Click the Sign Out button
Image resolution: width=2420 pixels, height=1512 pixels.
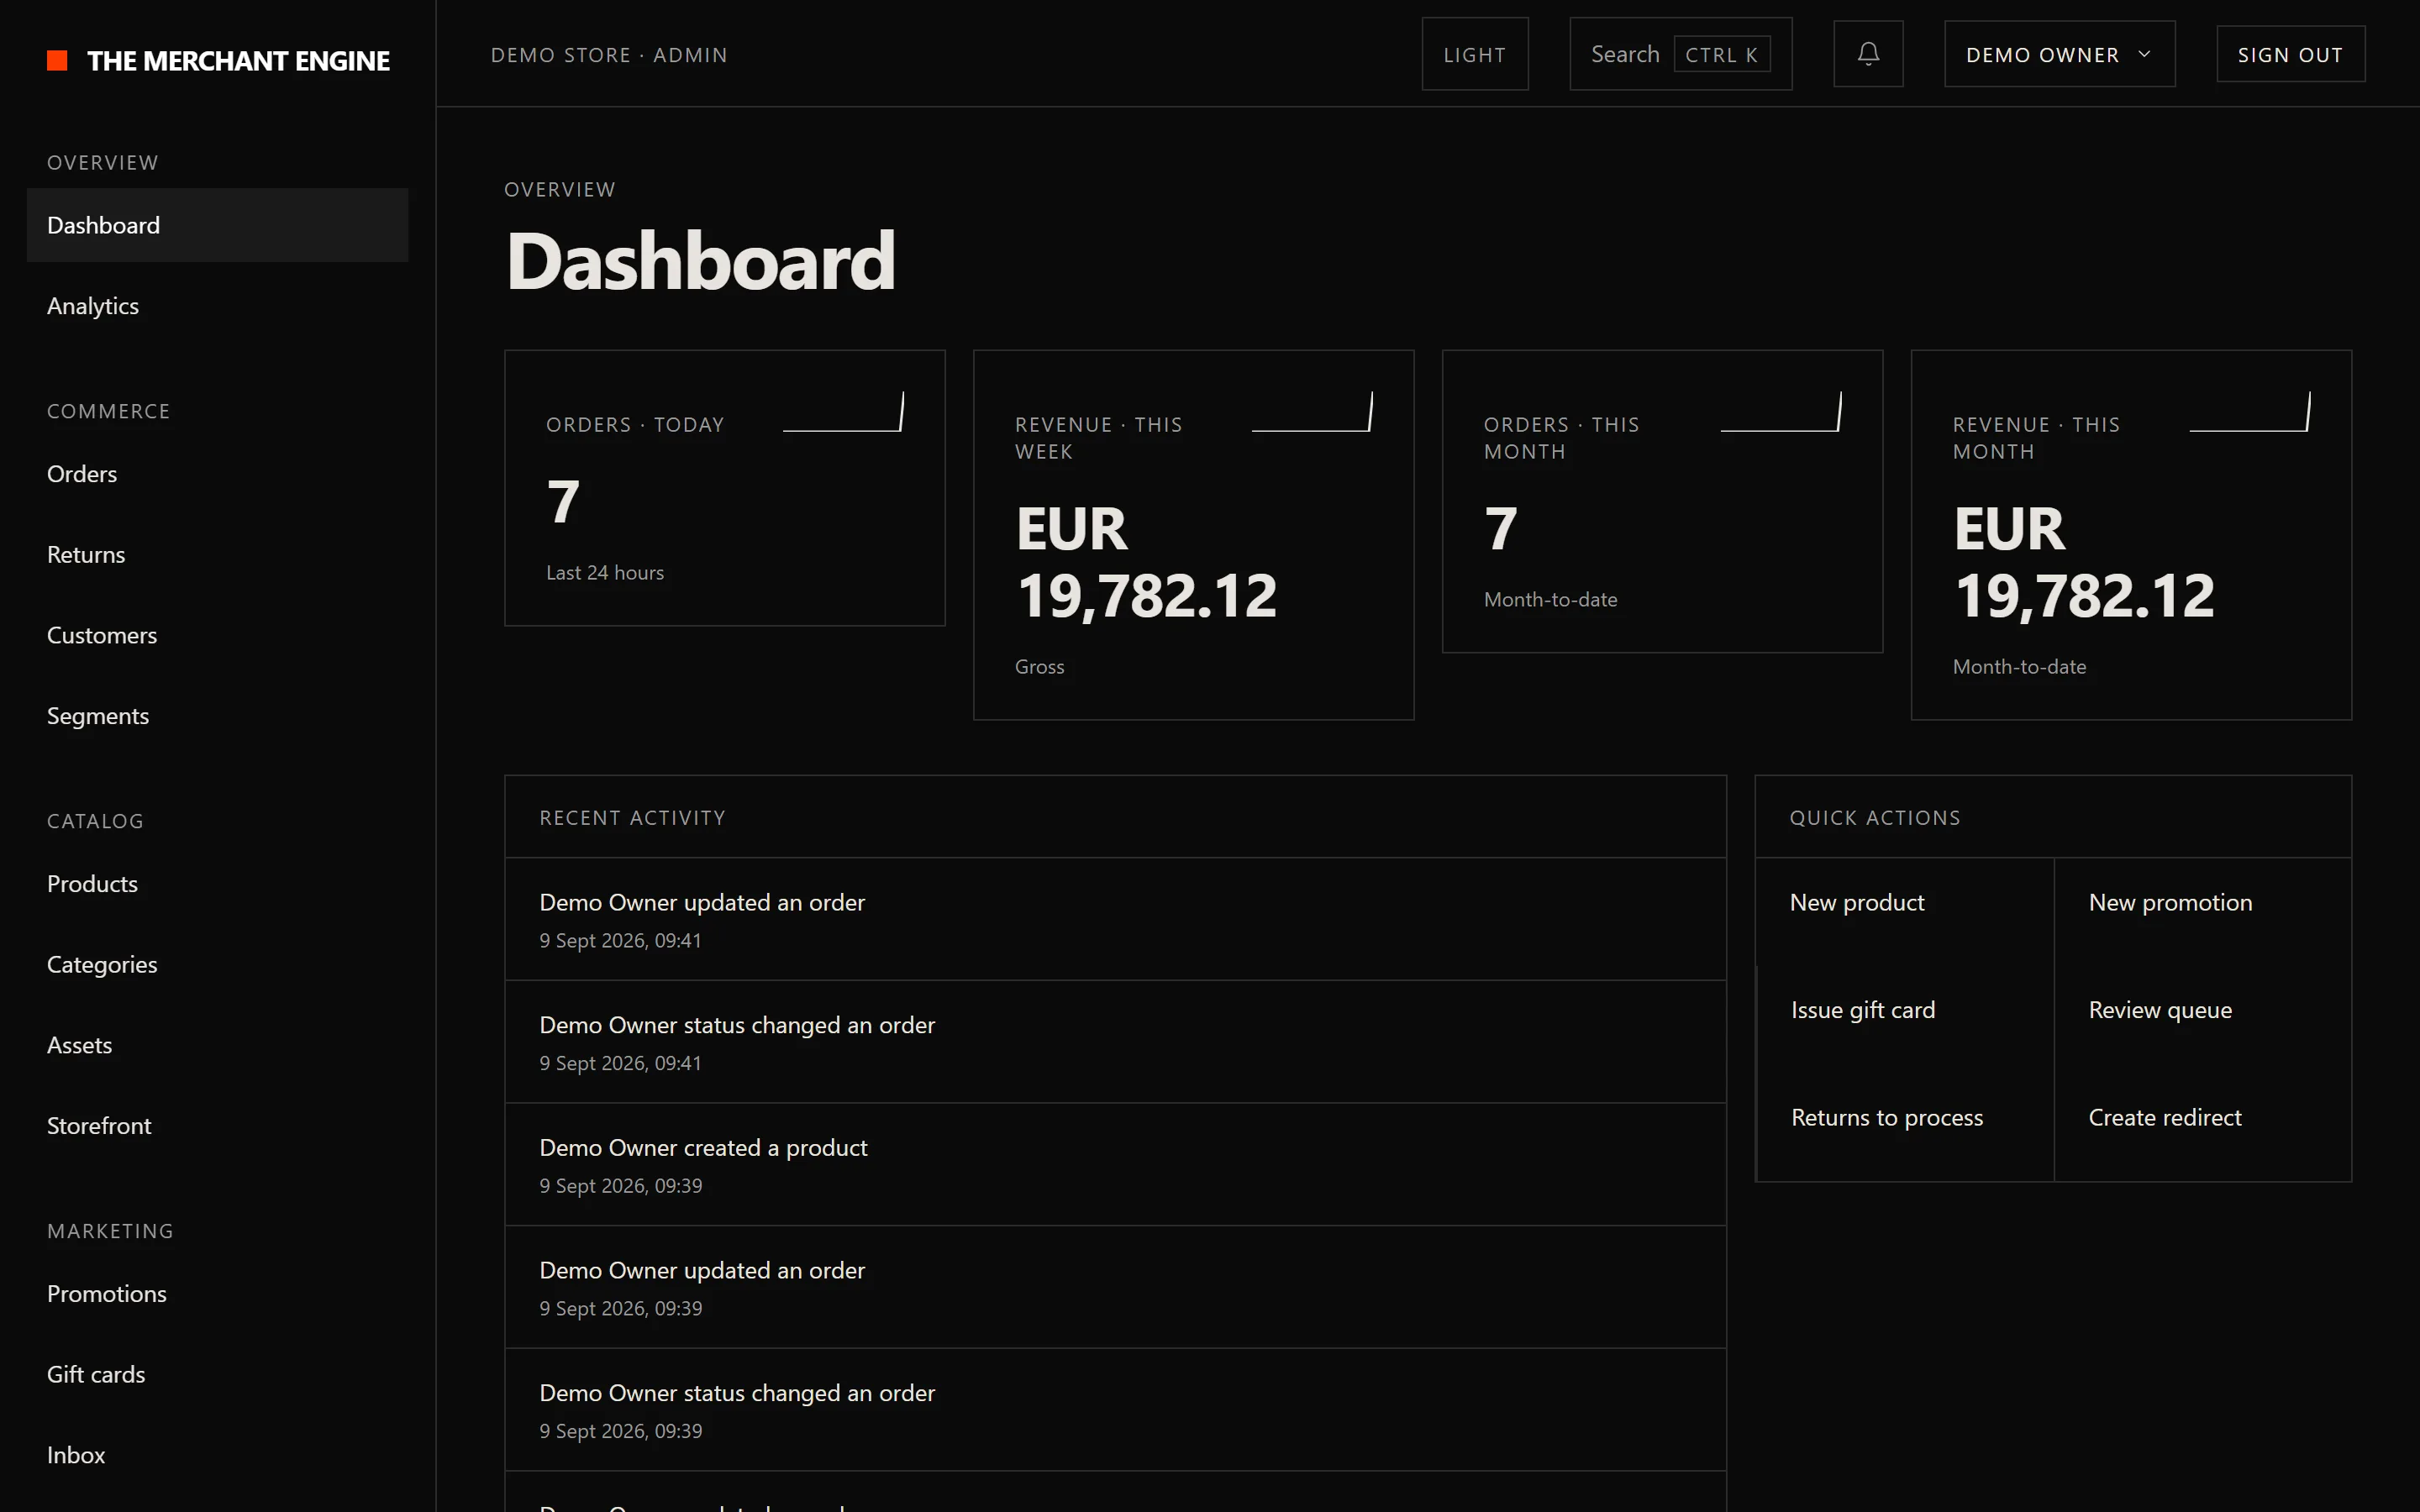pyautogui.click(x=2290, y=54)
